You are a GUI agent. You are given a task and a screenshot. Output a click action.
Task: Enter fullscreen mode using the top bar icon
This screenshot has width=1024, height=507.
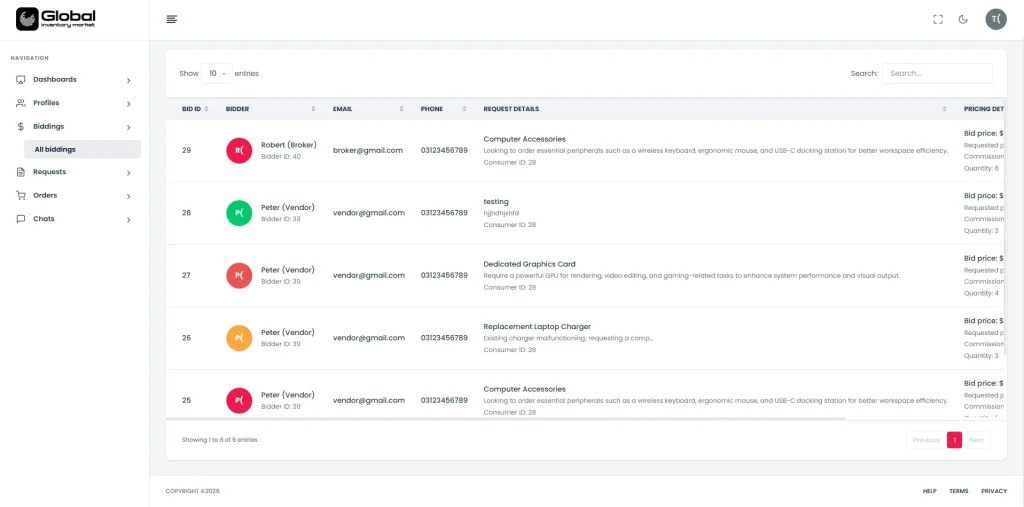tap(938, 19)
